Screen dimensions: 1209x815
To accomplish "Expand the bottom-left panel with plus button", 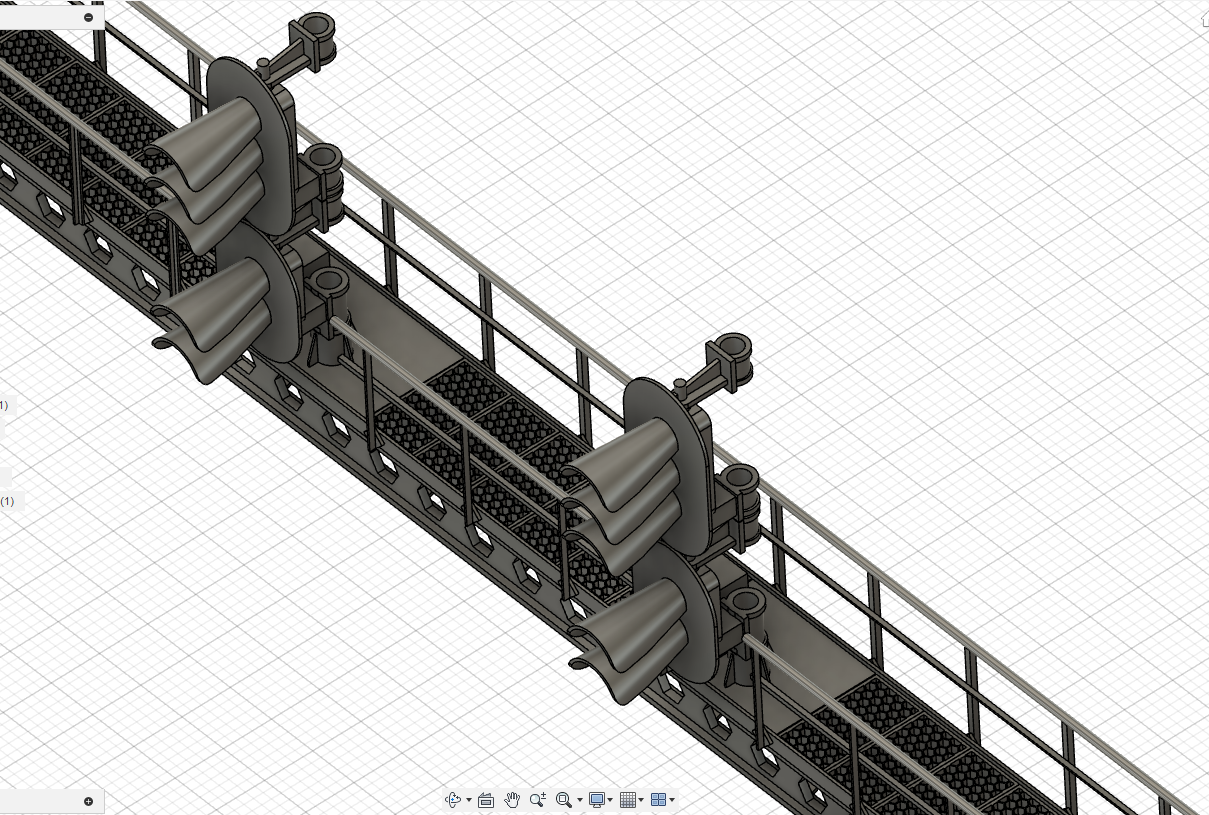I will pos(88,801).
